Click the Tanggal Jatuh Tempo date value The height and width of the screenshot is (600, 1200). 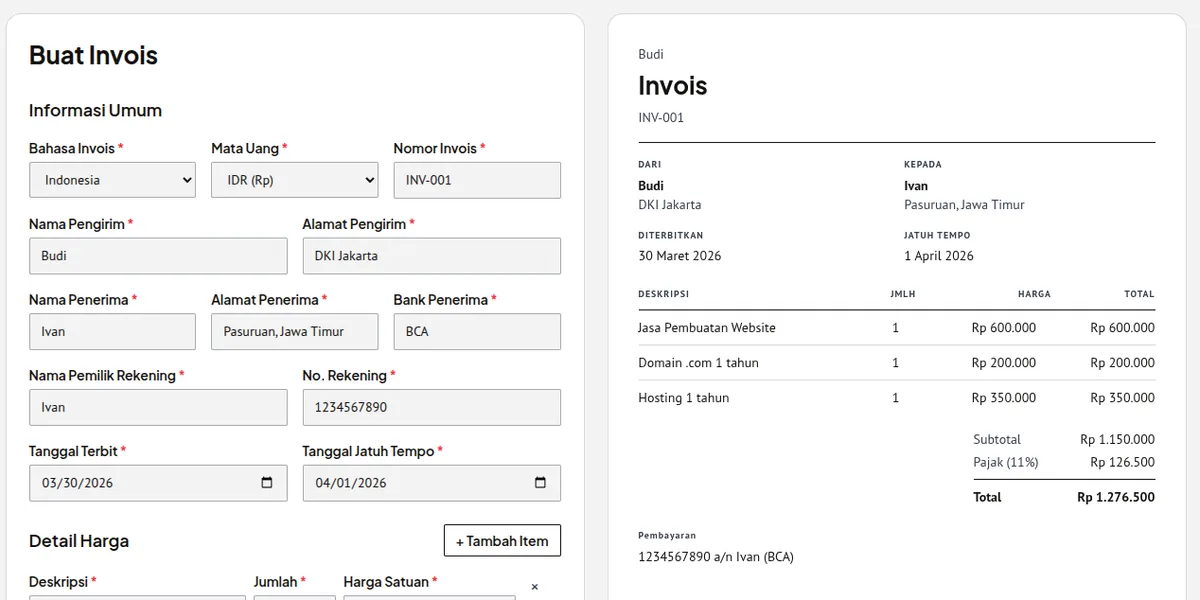point(351,483)
